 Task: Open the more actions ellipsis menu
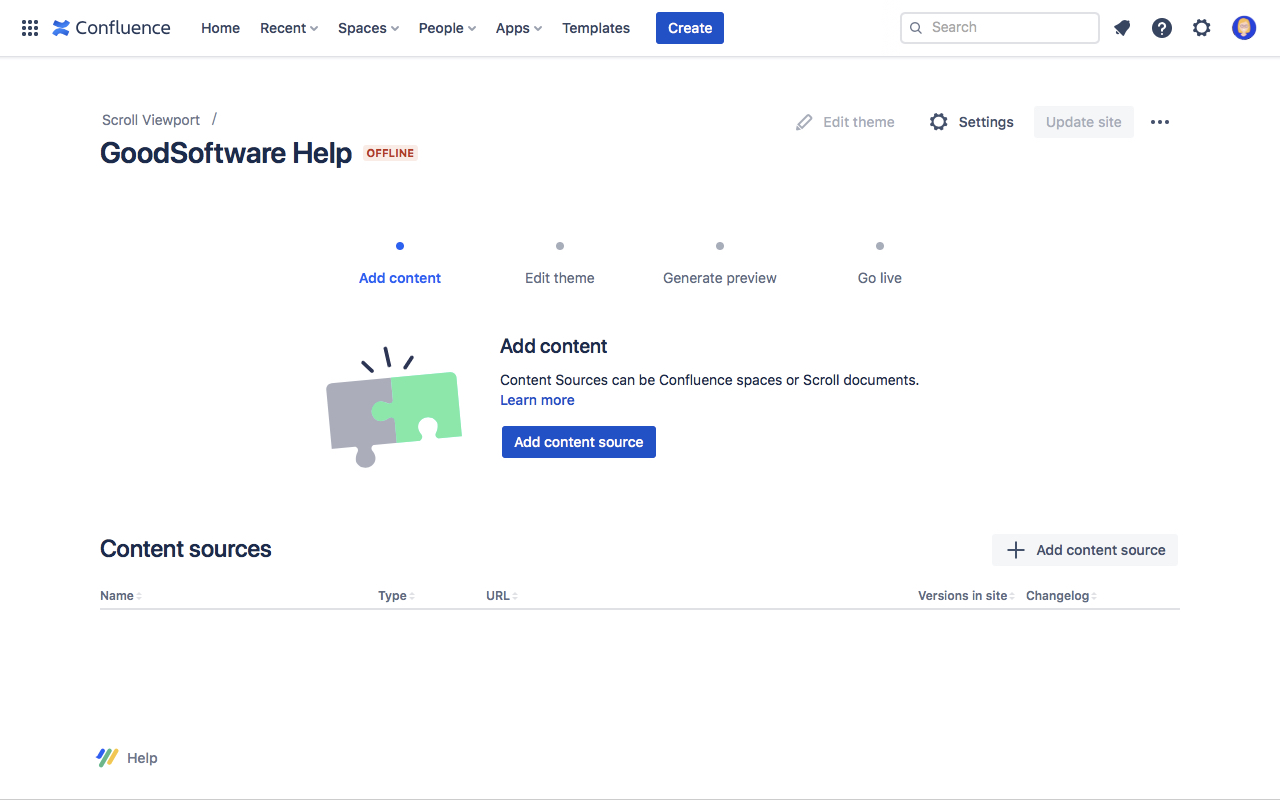1160,122
